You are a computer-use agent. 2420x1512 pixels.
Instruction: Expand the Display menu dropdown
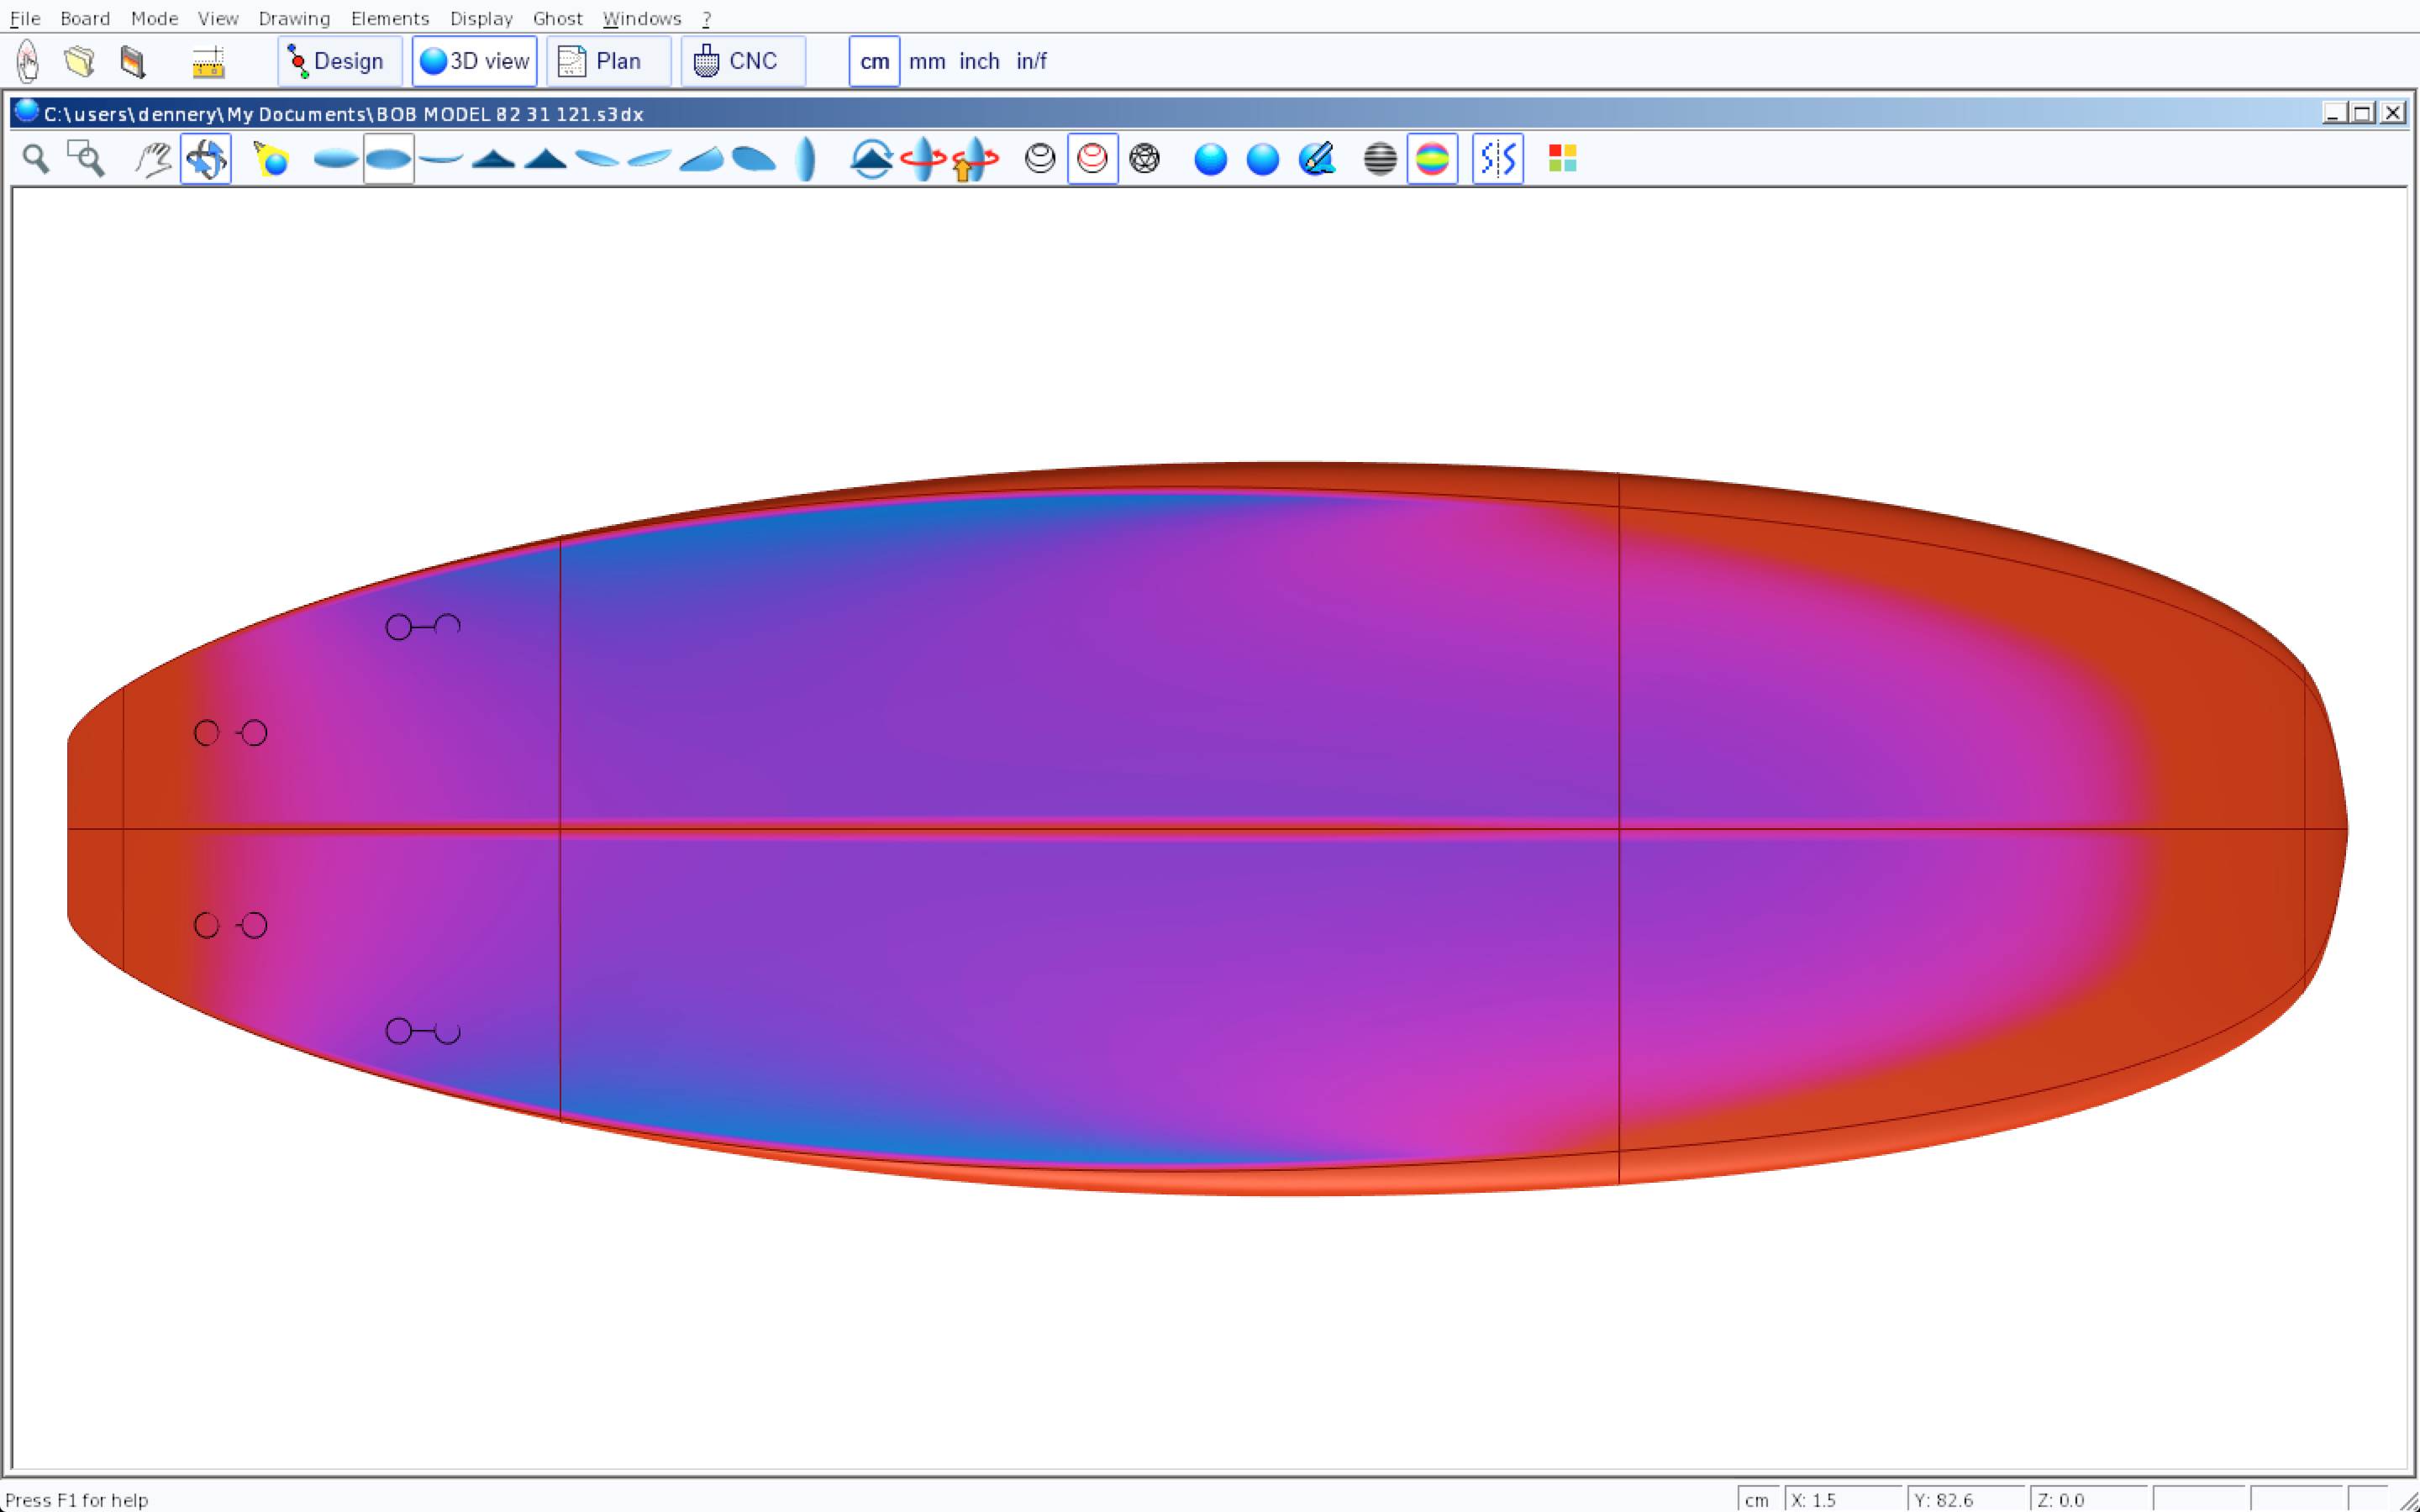(481, 18)
